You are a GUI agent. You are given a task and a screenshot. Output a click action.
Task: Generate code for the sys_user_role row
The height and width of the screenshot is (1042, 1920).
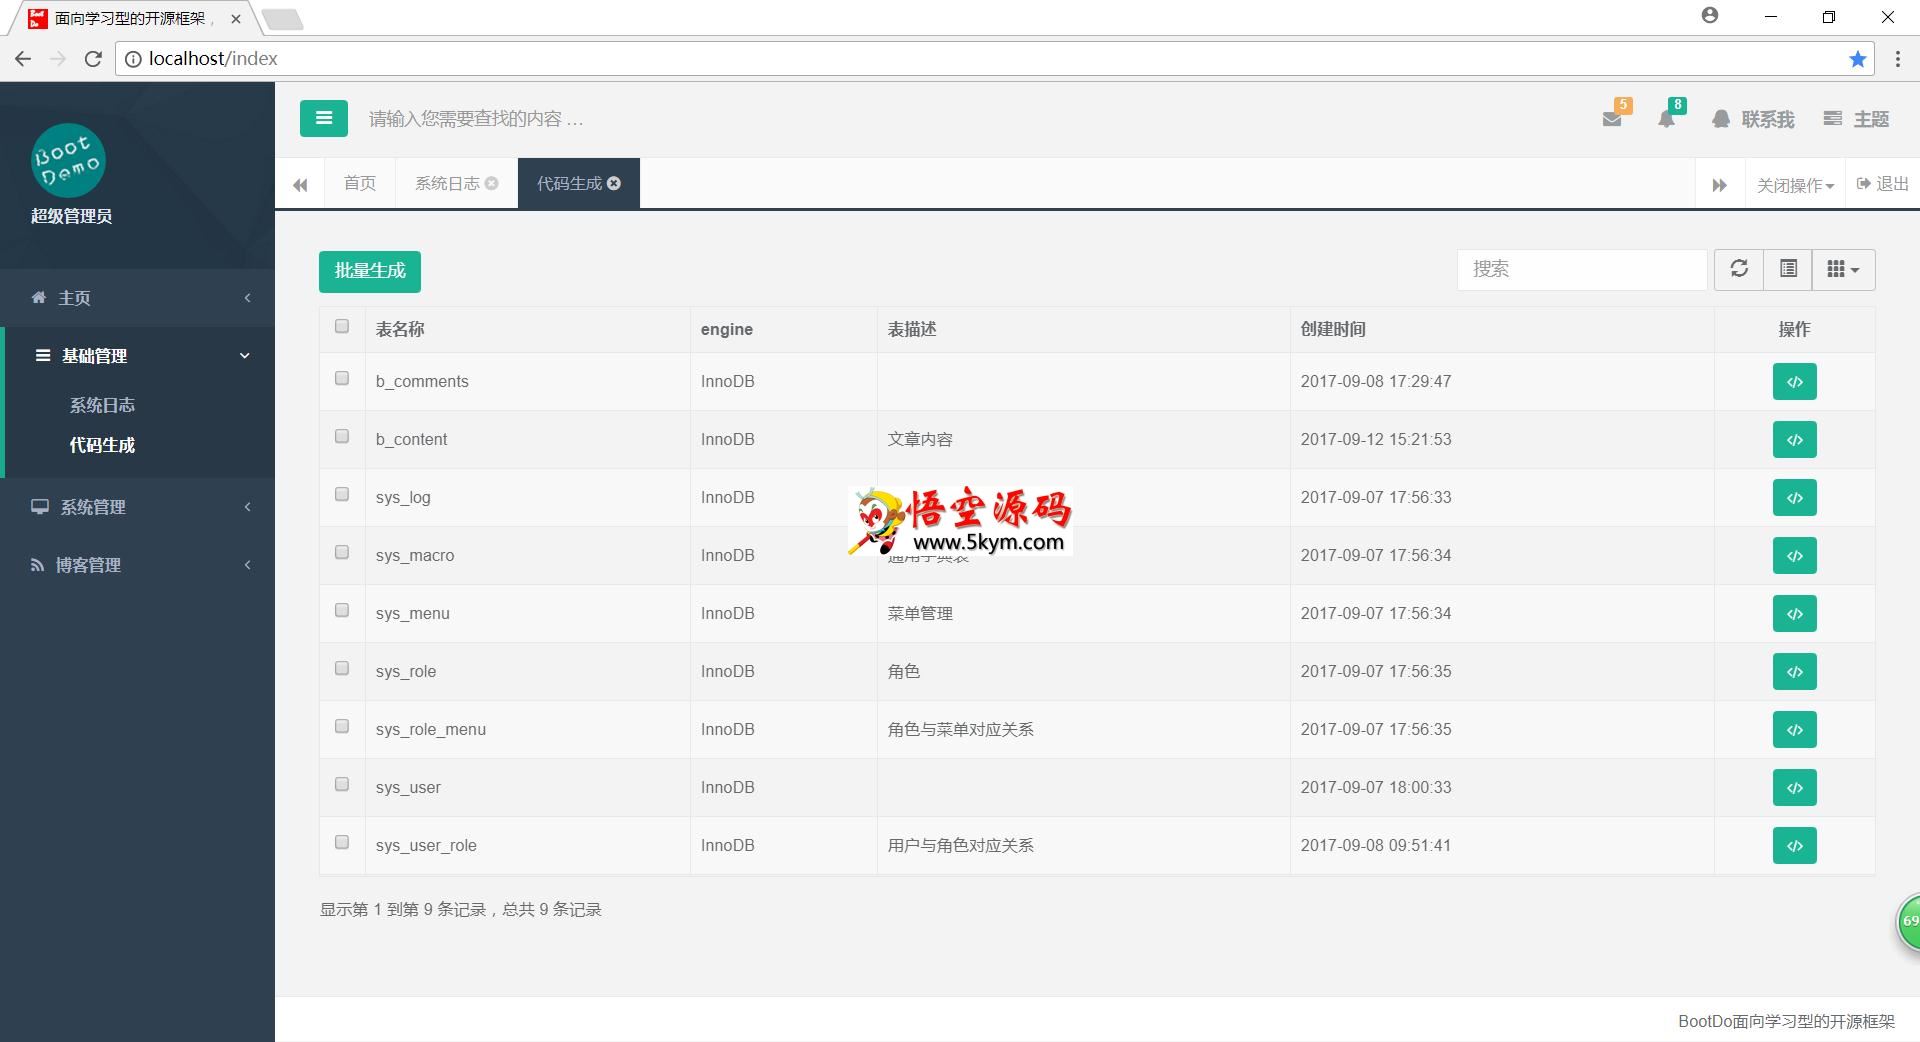(x=1794, y=845)
